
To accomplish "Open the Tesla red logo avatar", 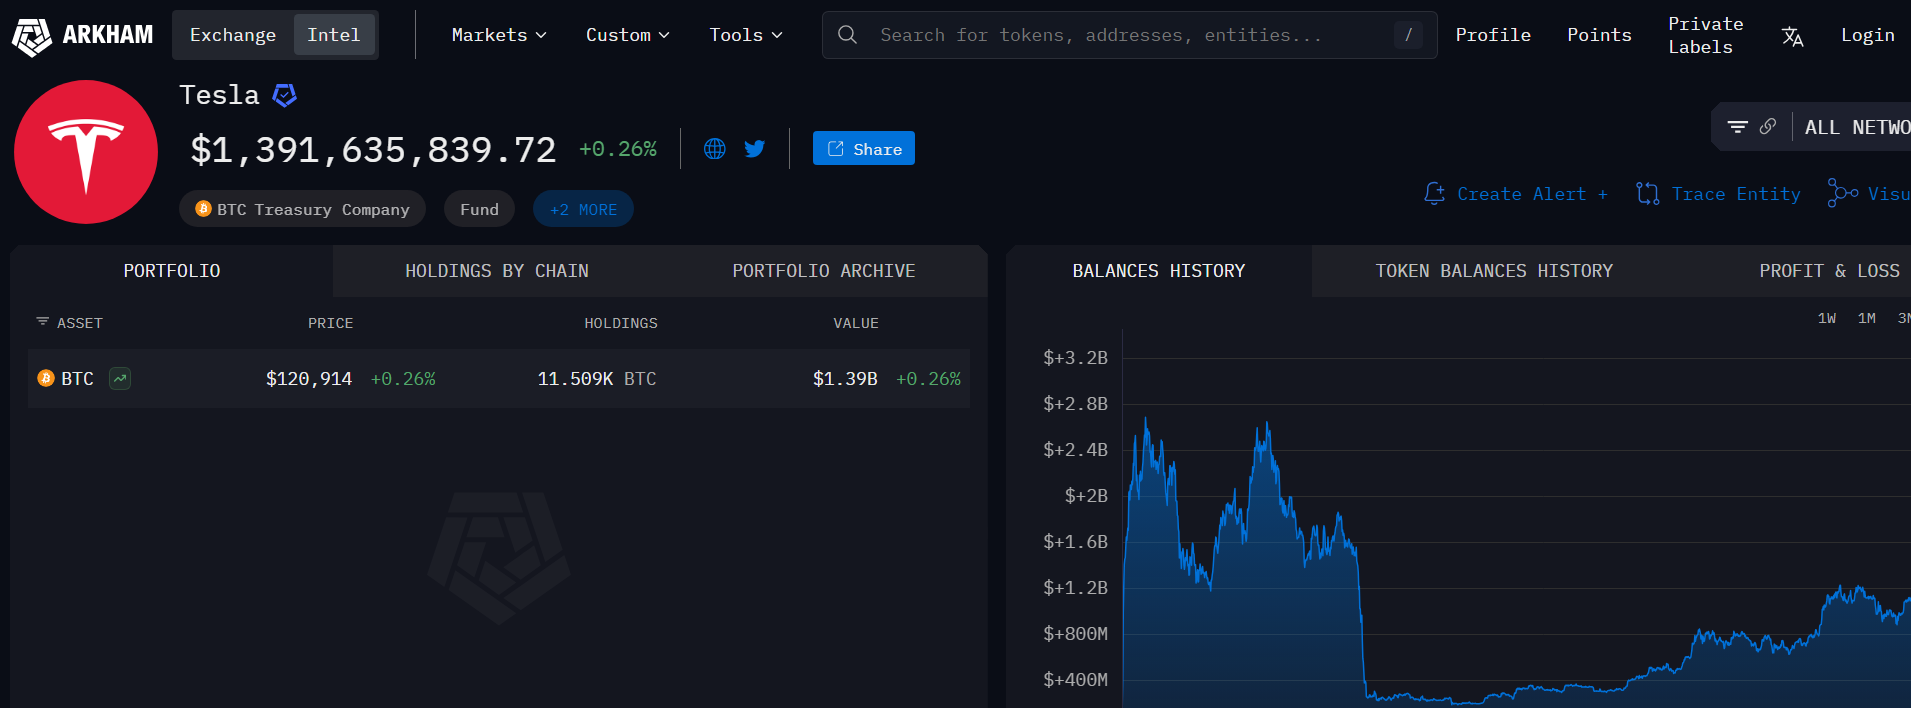I will coord(86,152).
